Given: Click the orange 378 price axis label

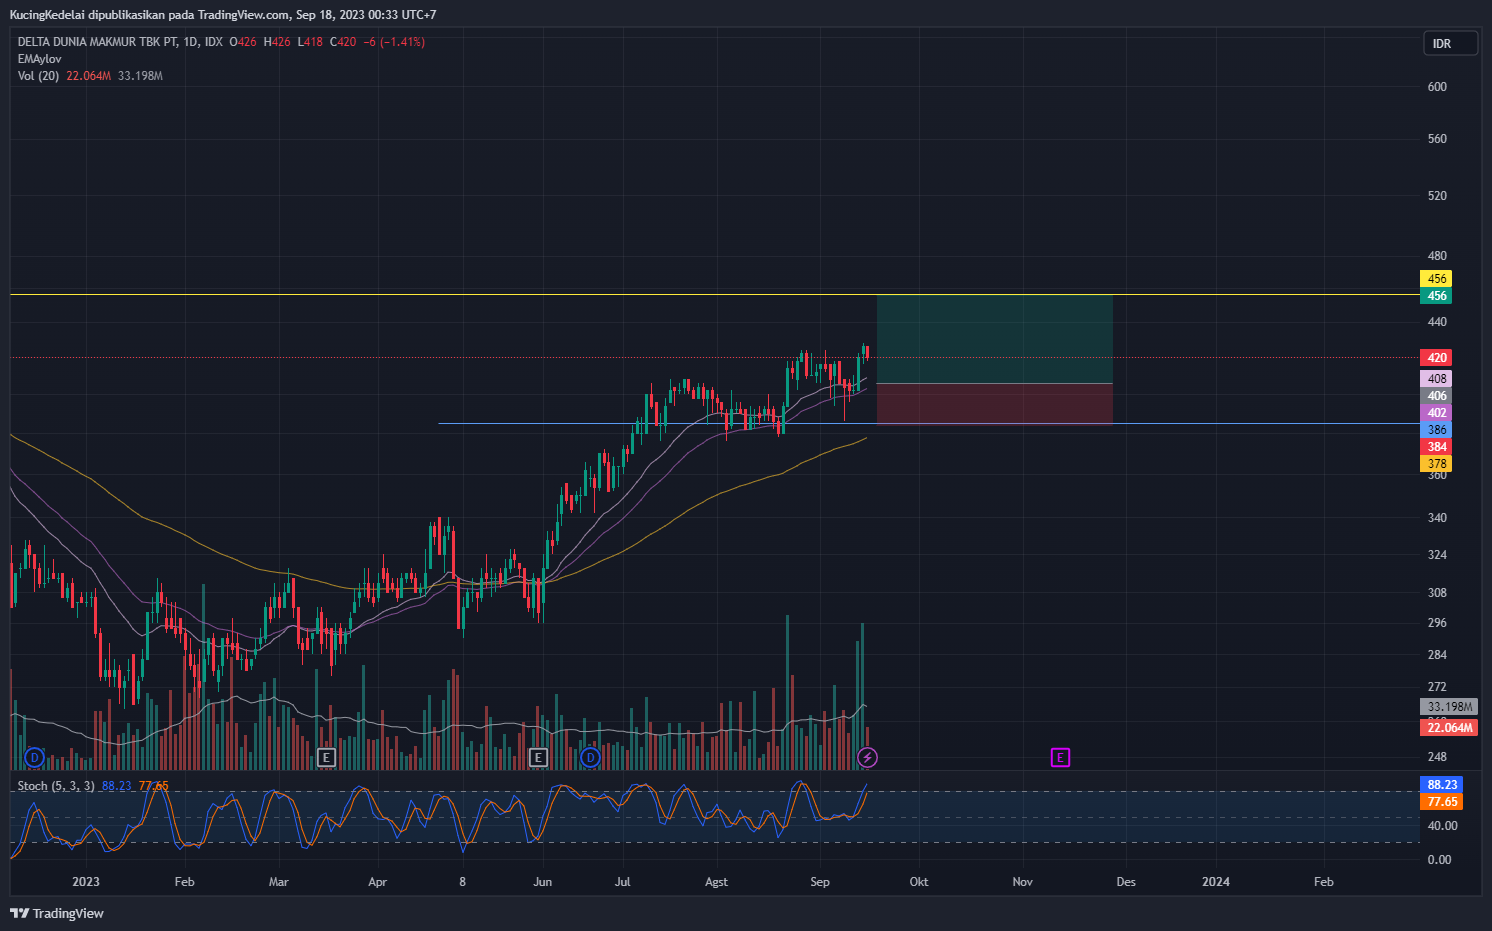Looking at the screenshot, I should (x=1436, y=464).
